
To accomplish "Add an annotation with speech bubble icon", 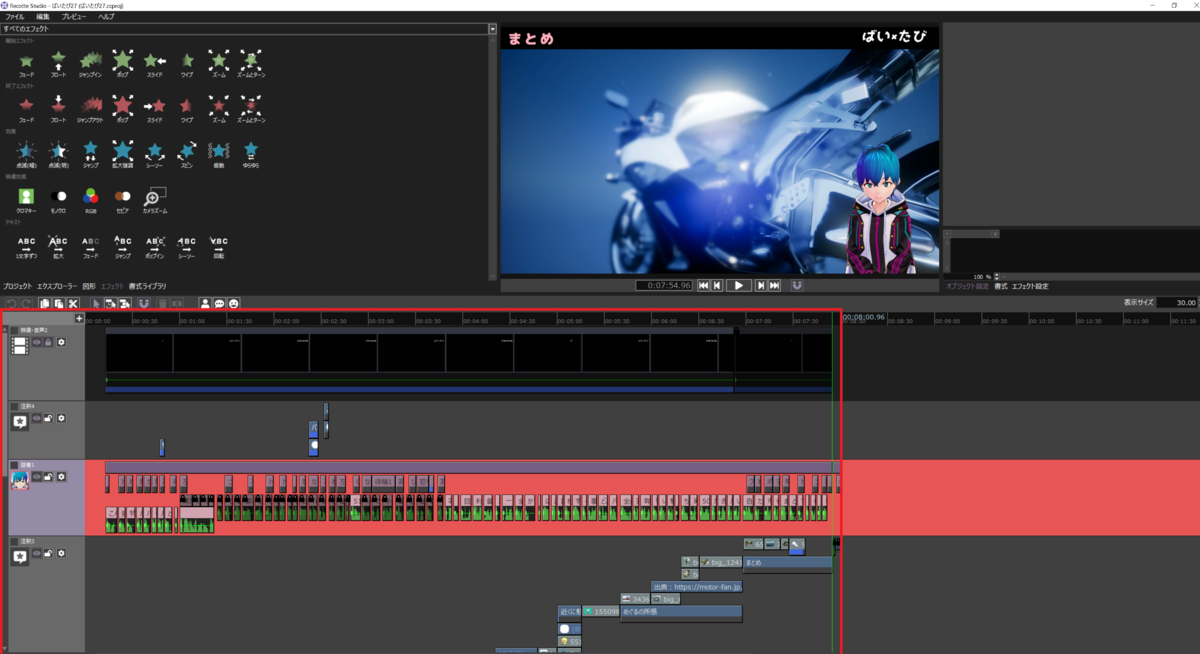I will 219,303.
